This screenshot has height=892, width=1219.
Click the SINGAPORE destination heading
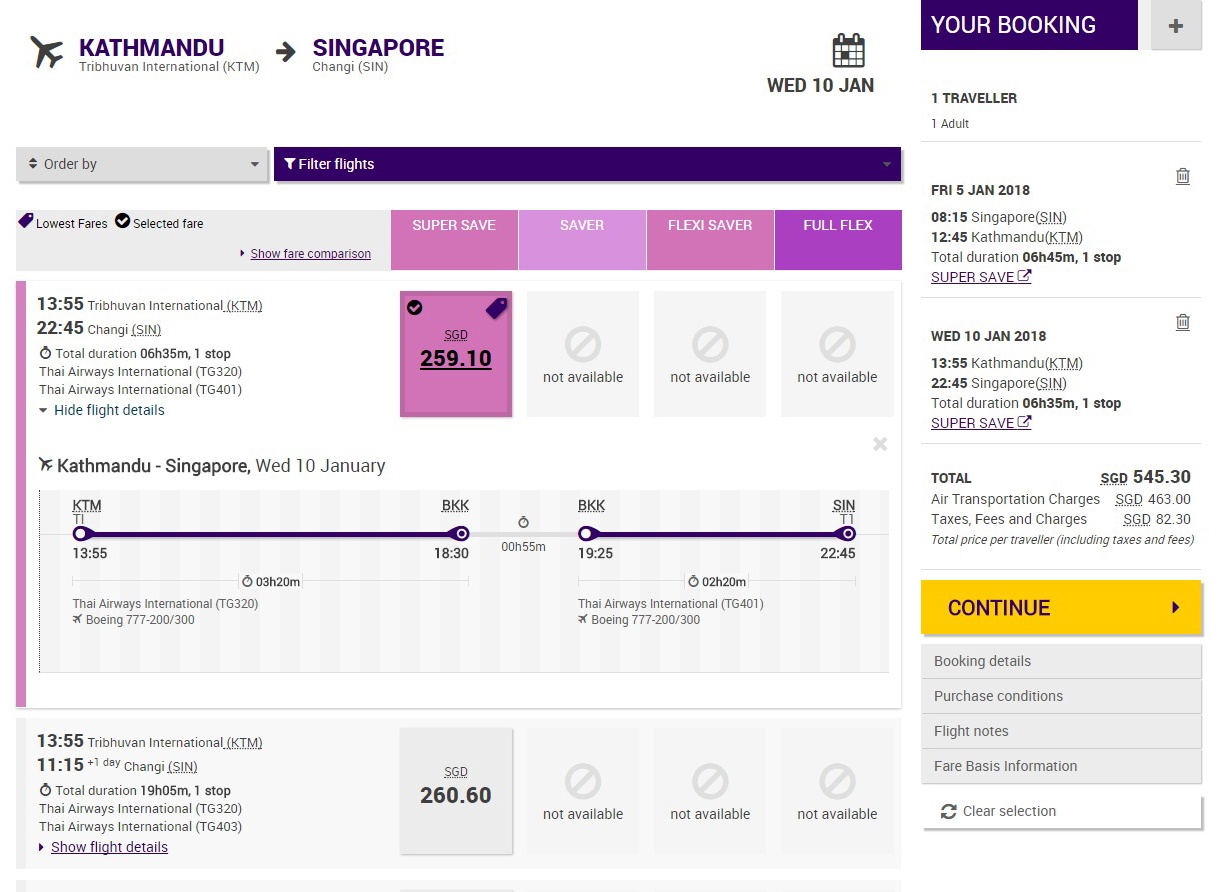pyautogui.click(x=378, y=47)
